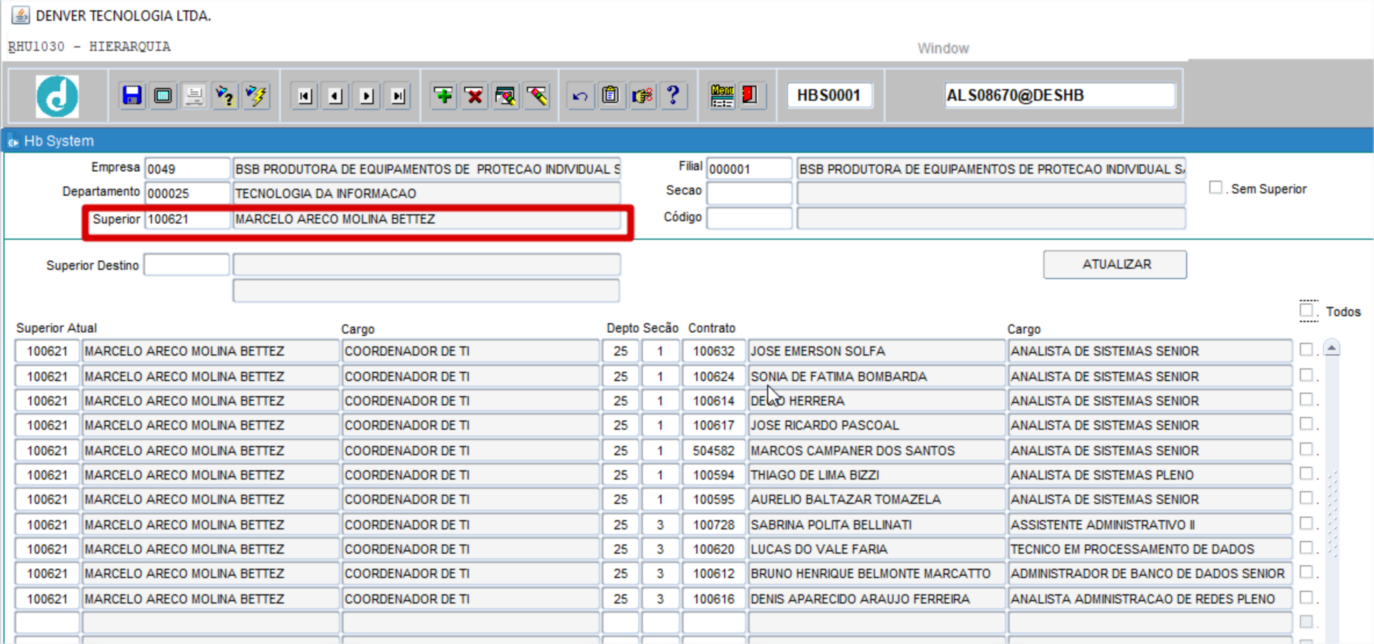Check the box for JOSE EMERSON SOLFA row
The height and width of the screenshot is (644, 1374).
[x=1306, y=350]
